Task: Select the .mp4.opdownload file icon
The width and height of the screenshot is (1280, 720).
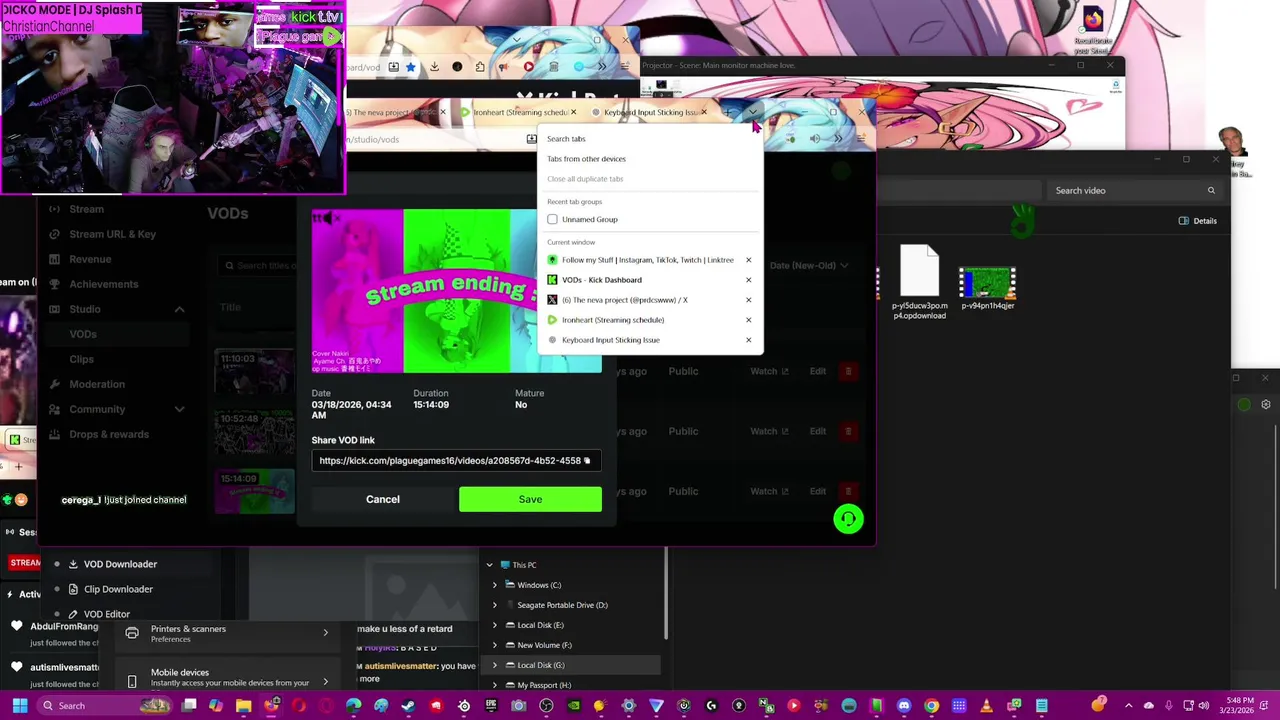Action: point(919,271)
